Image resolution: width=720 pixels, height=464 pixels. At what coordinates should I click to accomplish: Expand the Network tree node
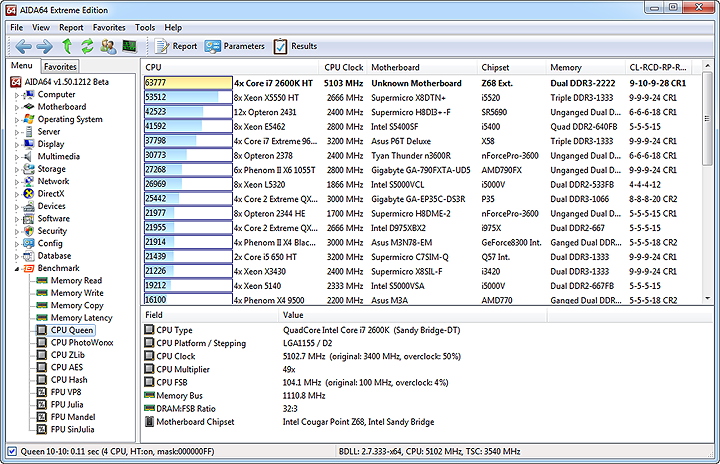(x=17, y=182)
